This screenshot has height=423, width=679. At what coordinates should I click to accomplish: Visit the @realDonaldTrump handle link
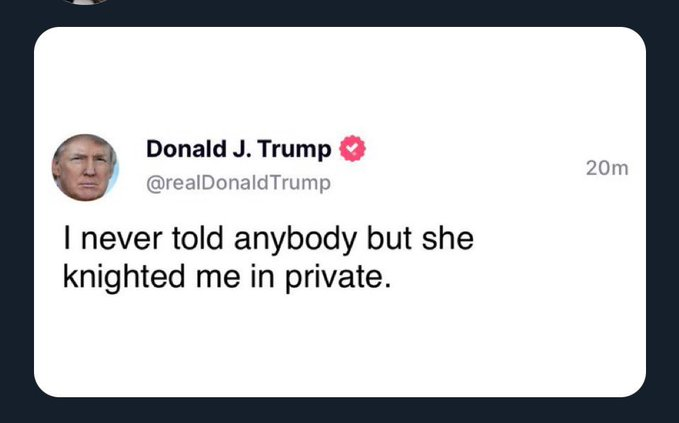tap(239, 183)
